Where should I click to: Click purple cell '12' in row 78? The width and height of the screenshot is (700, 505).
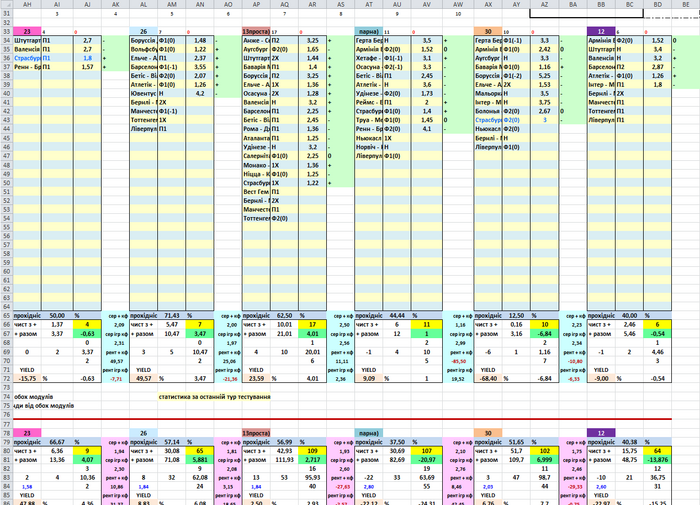[601, 433]
